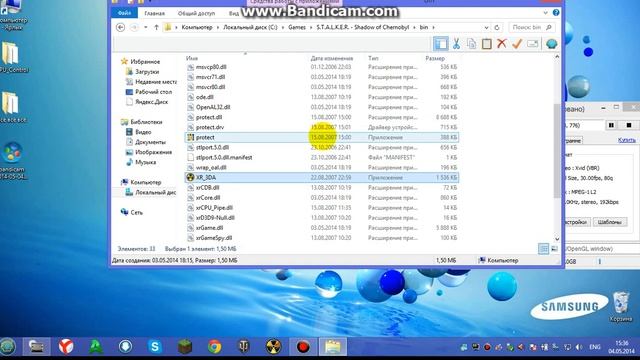The image size is (640, 360).
Task: Open the Файл tab
Action: click(124, 13)
